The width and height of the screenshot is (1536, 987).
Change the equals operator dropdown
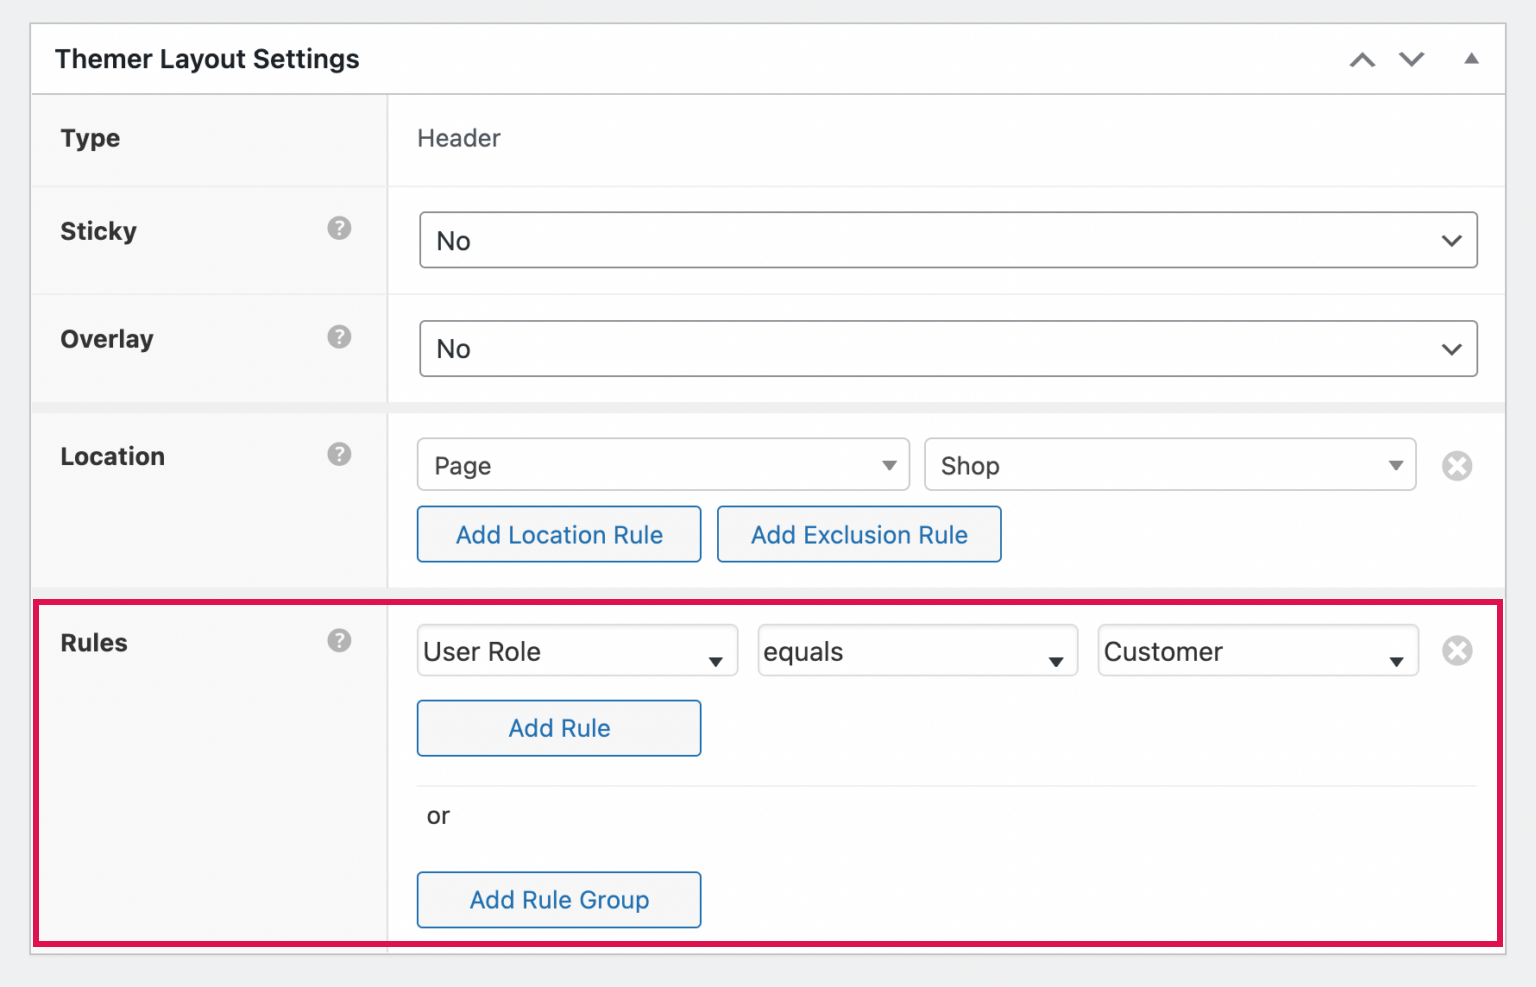pos(916,652)
